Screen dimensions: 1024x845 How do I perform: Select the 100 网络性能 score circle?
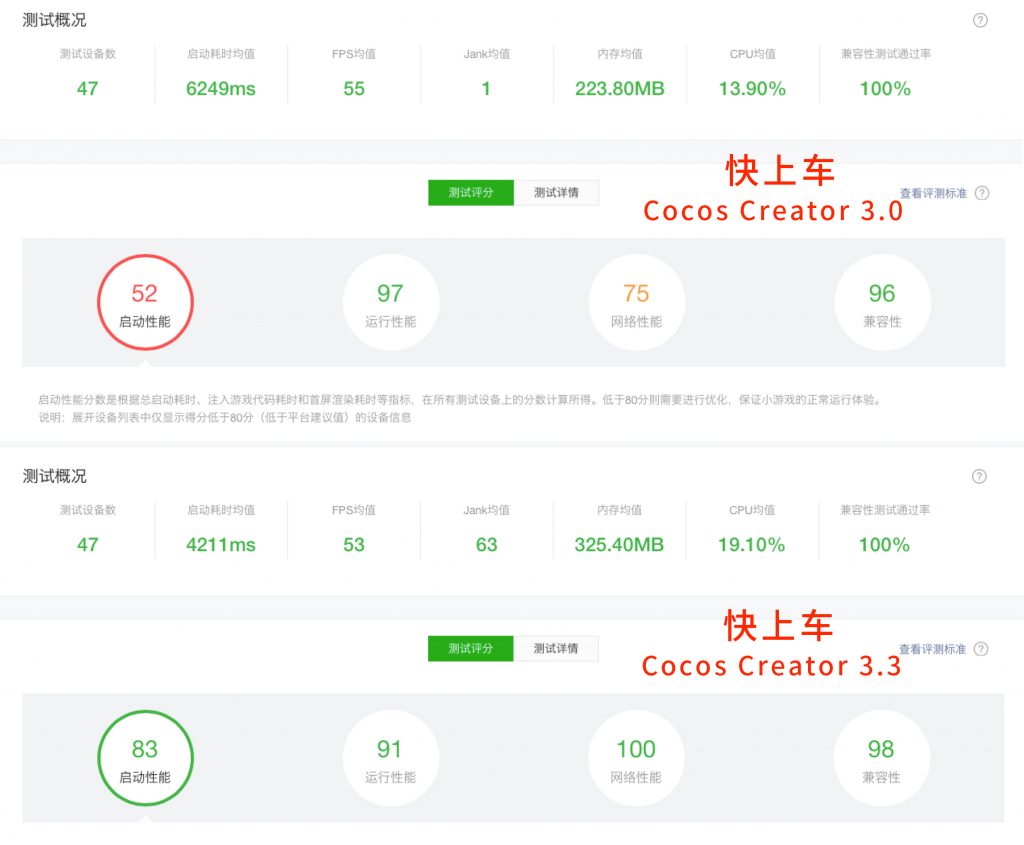pyautogui.click(x=637, y=758)
